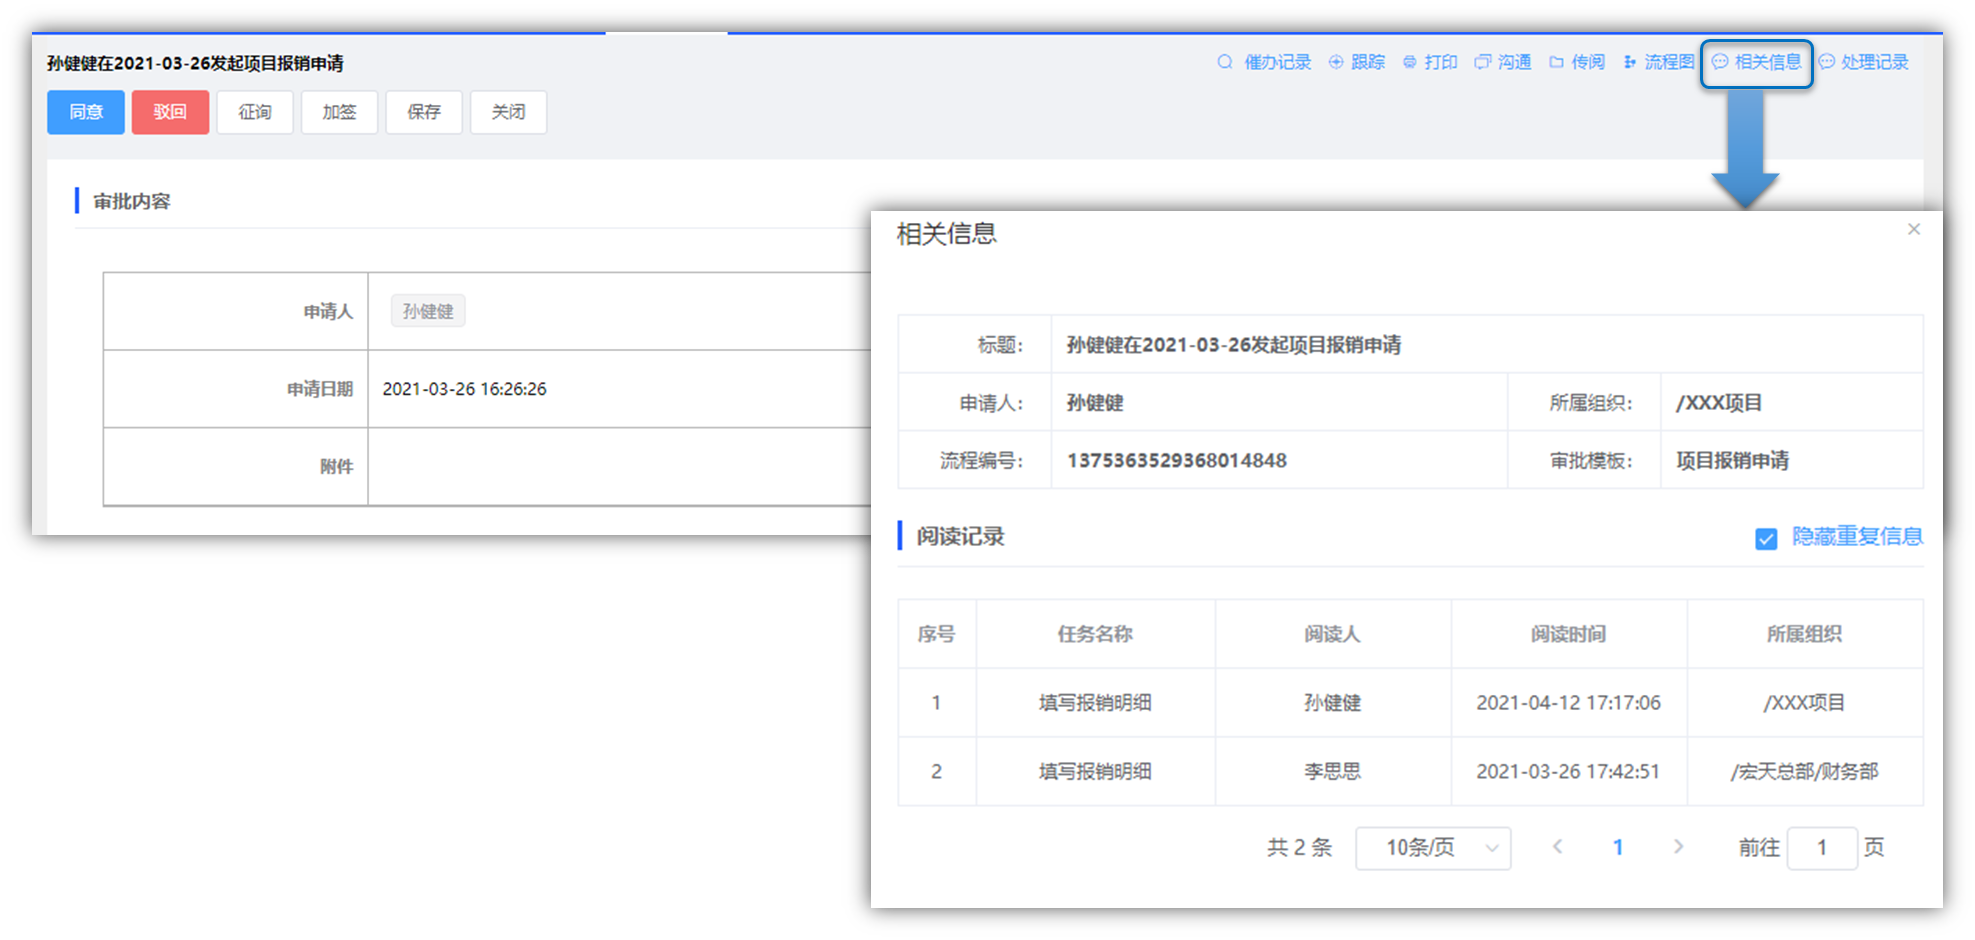Screen dimensions: 1975x940
Task: Close the 相关信息 dialog
Action: tap(1914, 229)
